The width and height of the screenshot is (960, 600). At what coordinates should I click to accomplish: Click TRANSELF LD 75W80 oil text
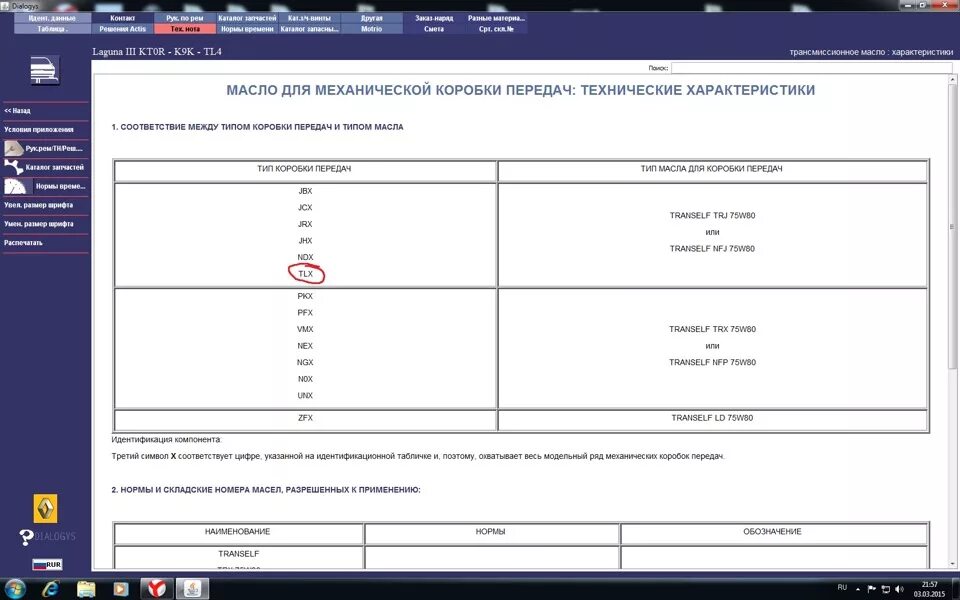712,418
